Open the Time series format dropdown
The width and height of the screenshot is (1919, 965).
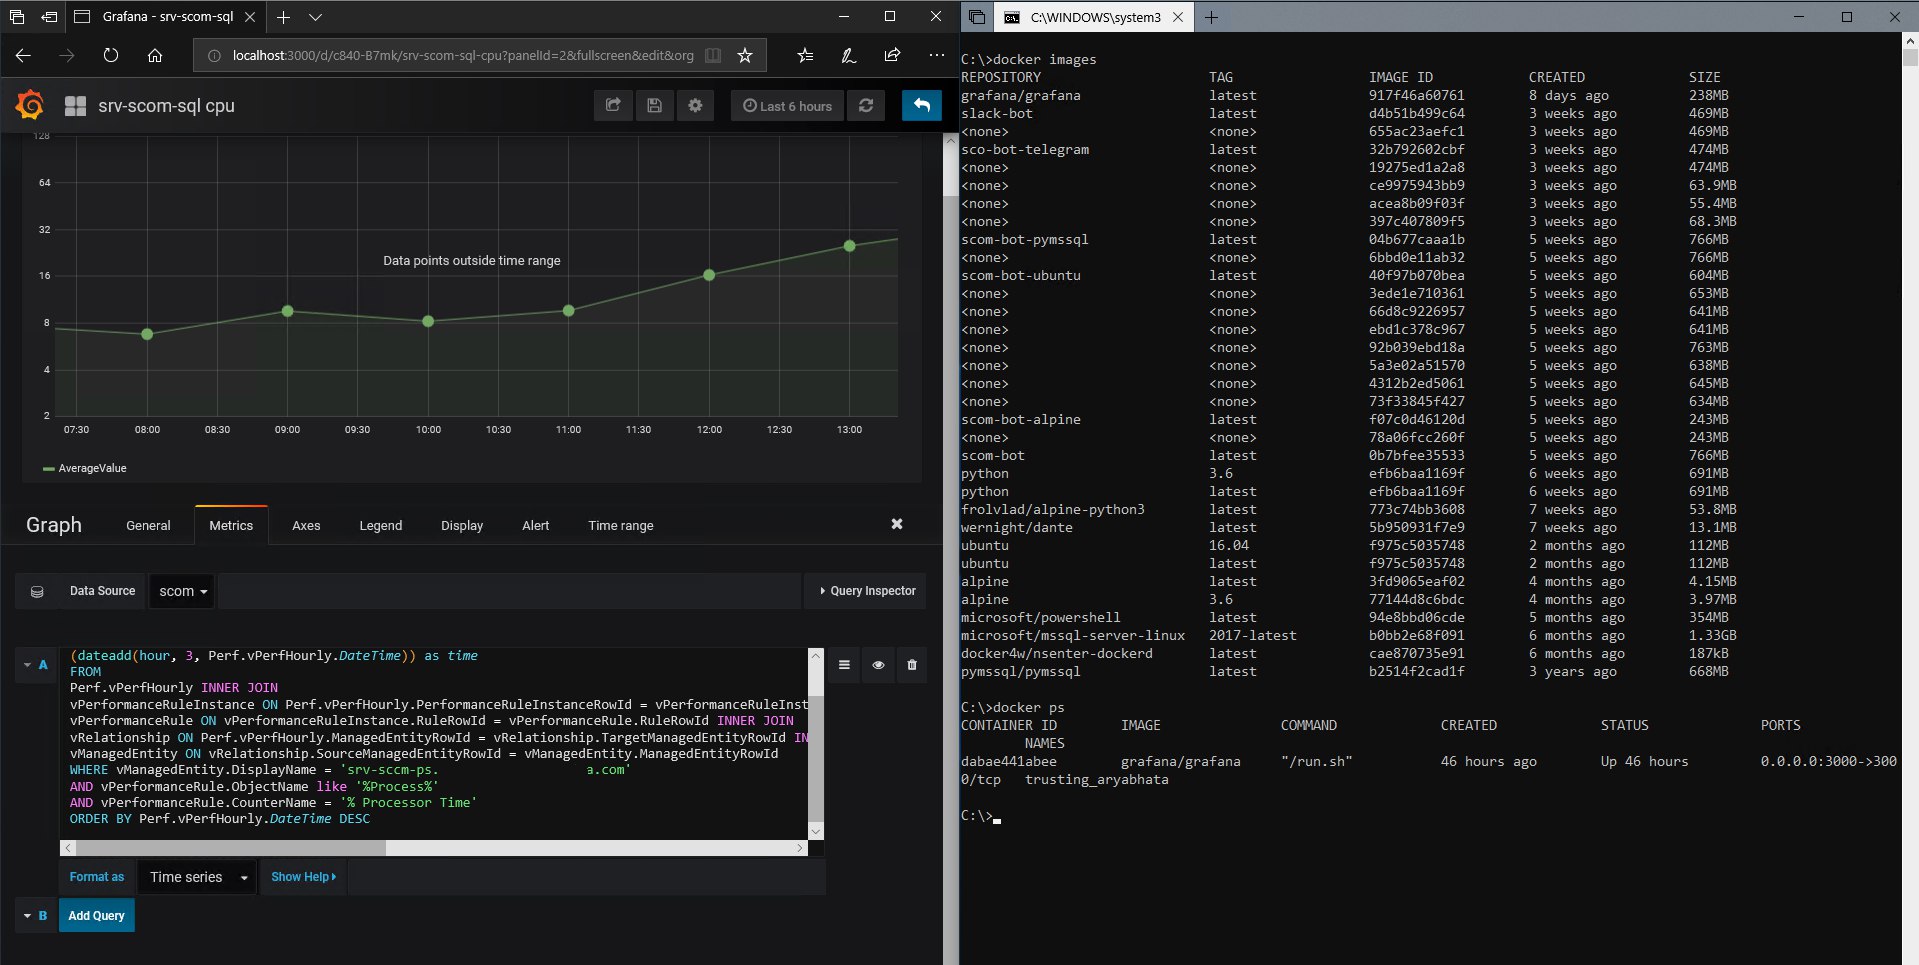(197, 877)
